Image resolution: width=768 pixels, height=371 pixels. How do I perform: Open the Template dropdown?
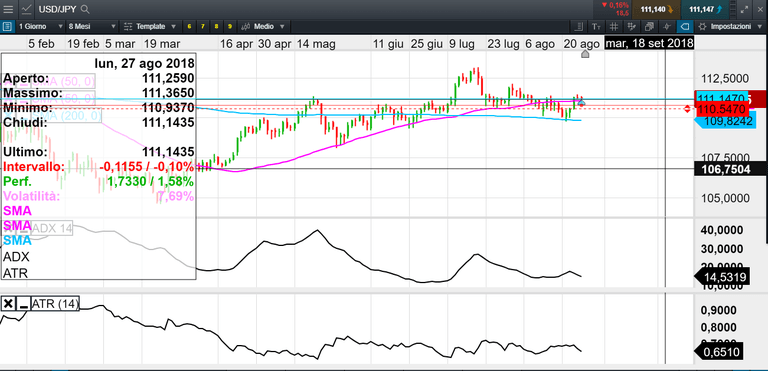coord(150,26)
